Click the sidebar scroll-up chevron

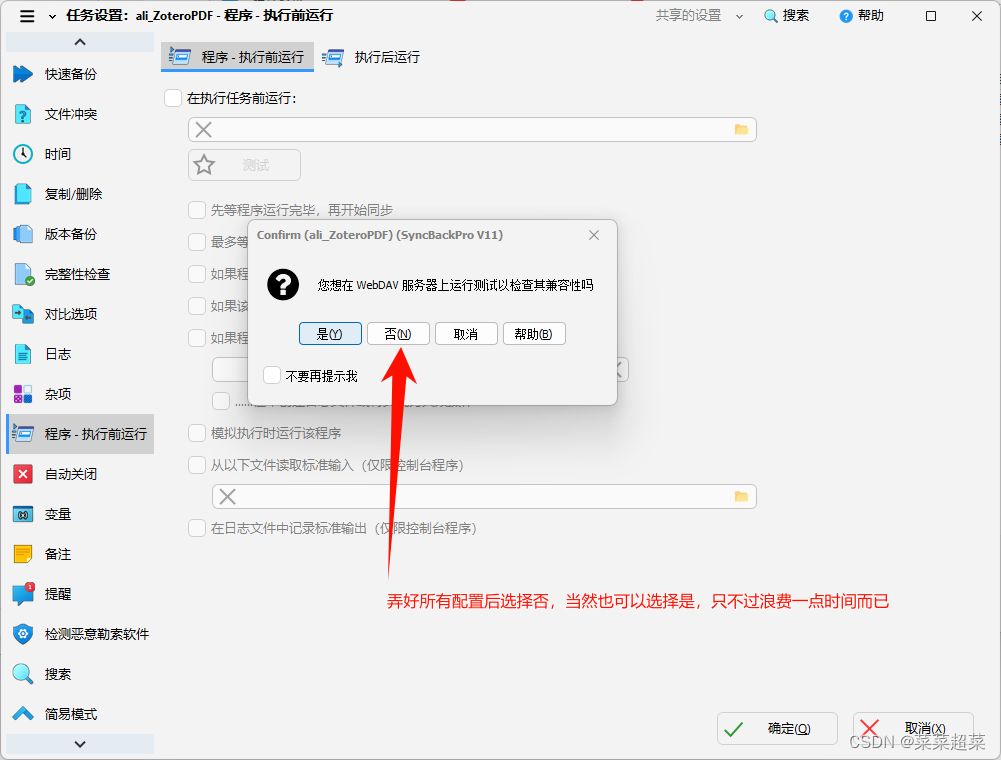click(80, 42)
